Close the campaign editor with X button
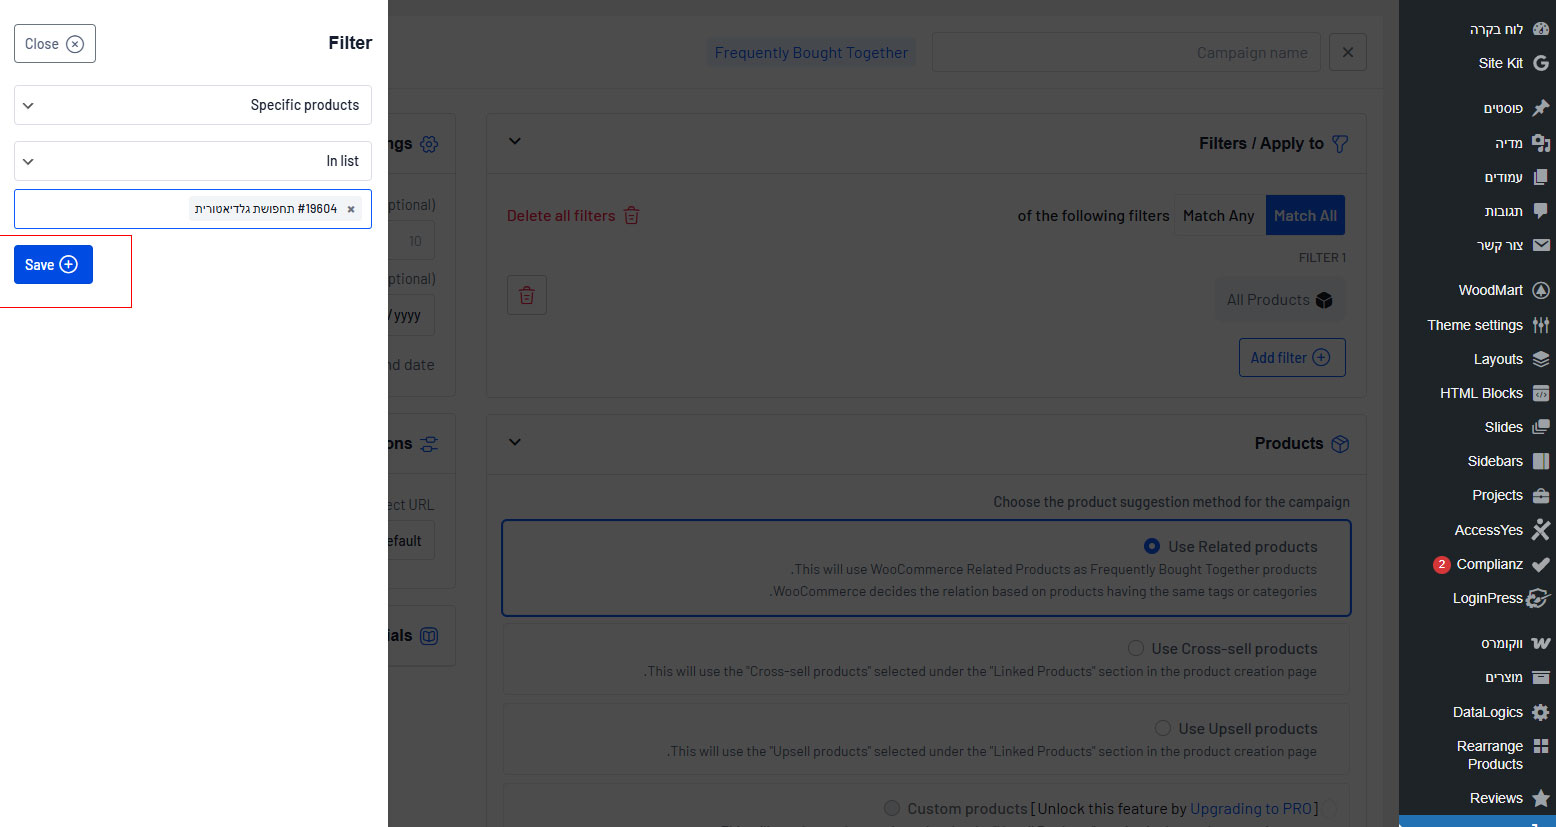 click(x=1347, y=52)
